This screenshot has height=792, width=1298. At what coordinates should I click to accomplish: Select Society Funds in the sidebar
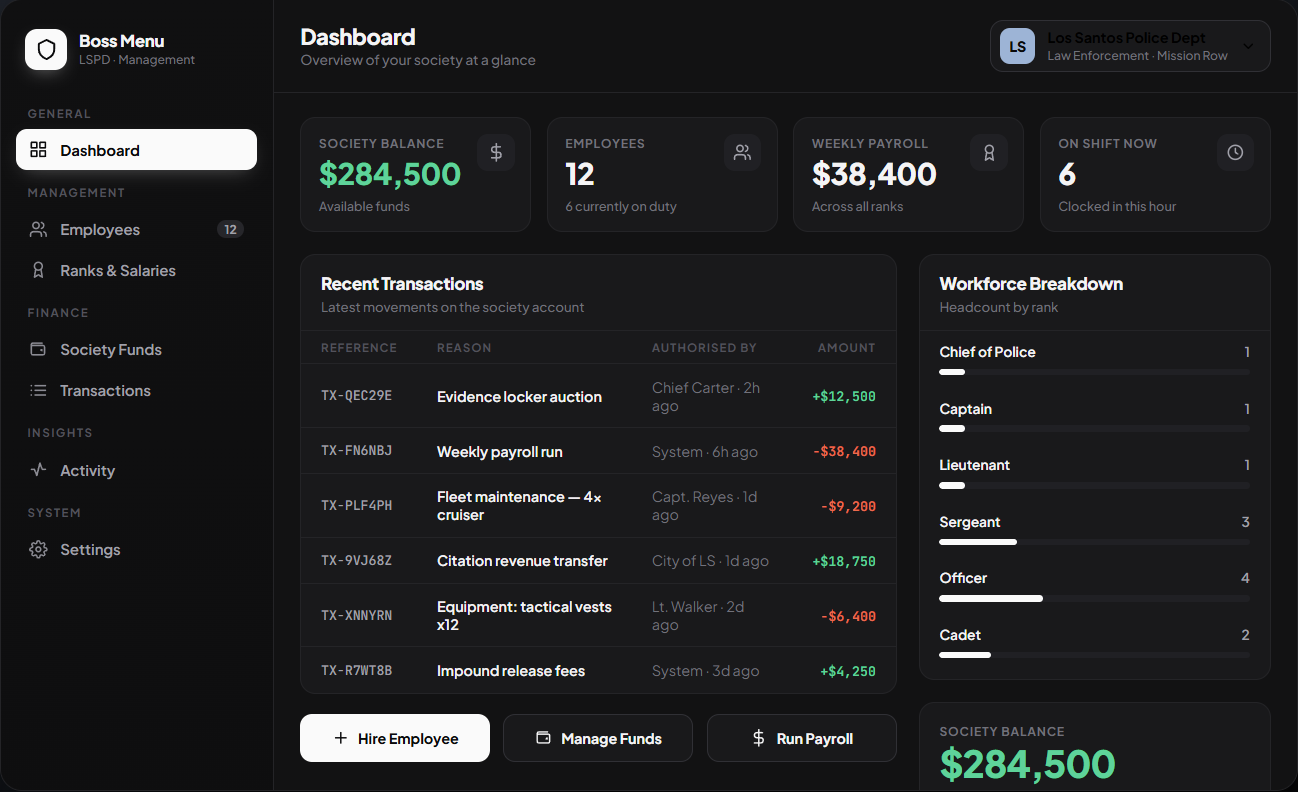pyautogui.click(x=136, y=349)
